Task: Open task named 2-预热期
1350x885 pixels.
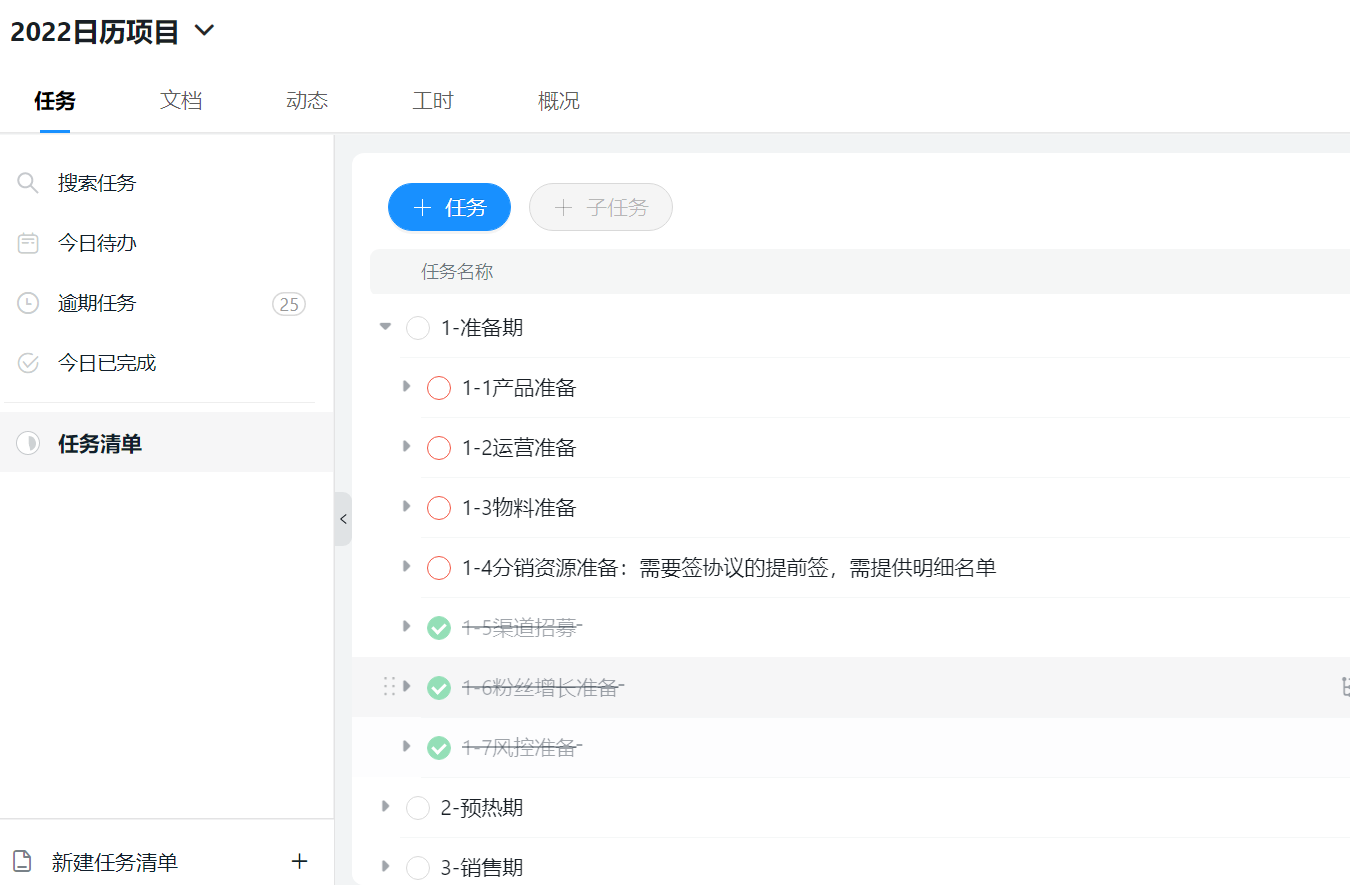Action: [x=482, y=808]
